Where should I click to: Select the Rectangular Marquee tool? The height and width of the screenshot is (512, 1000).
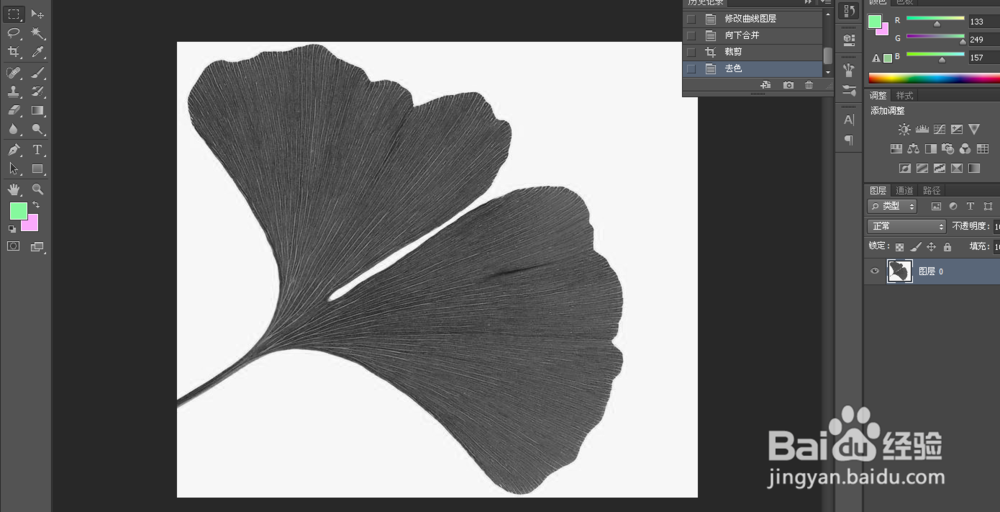point(14,14)
